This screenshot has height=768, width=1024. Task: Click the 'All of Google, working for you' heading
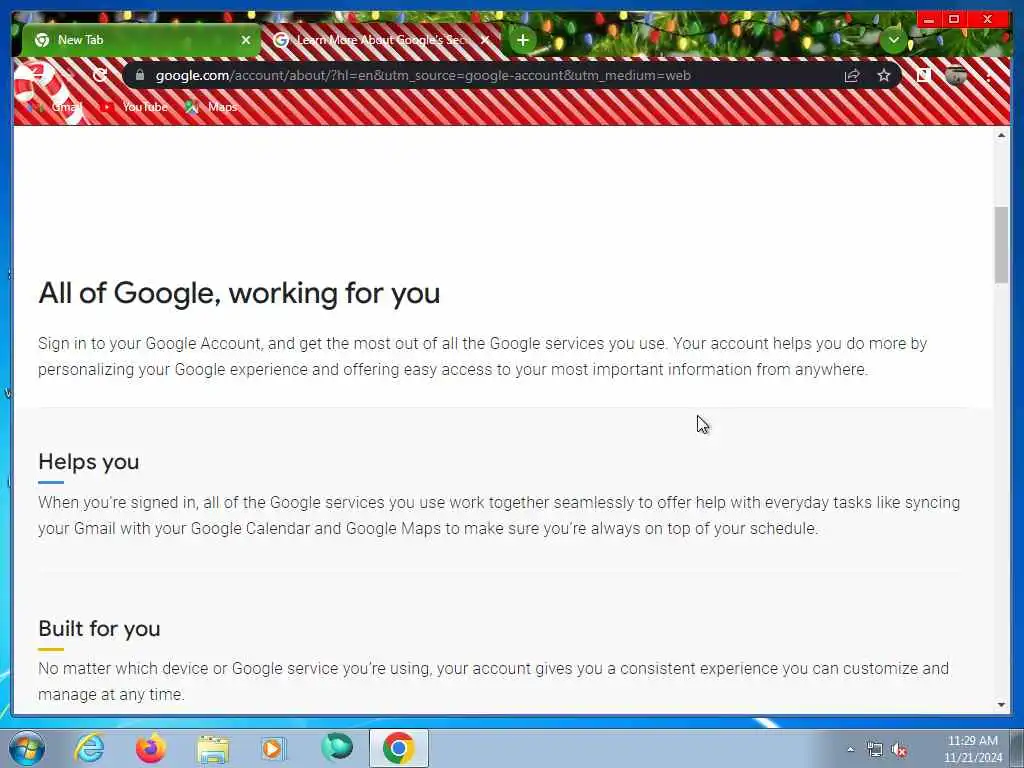click(x=239, y=293)
